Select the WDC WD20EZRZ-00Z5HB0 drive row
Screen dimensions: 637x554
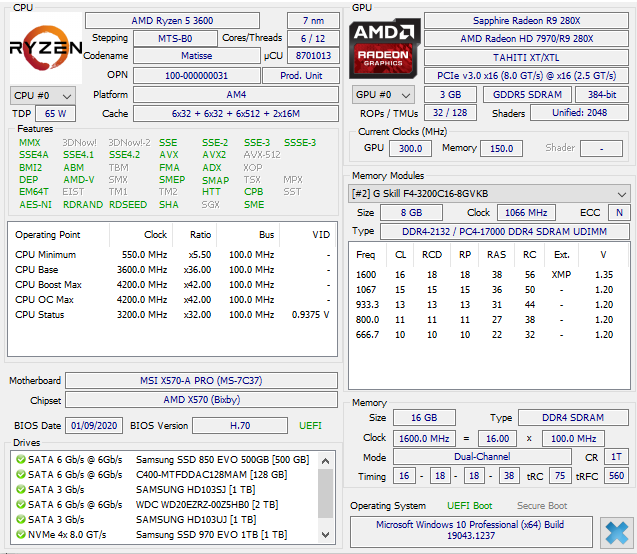[x=164, y=504]
